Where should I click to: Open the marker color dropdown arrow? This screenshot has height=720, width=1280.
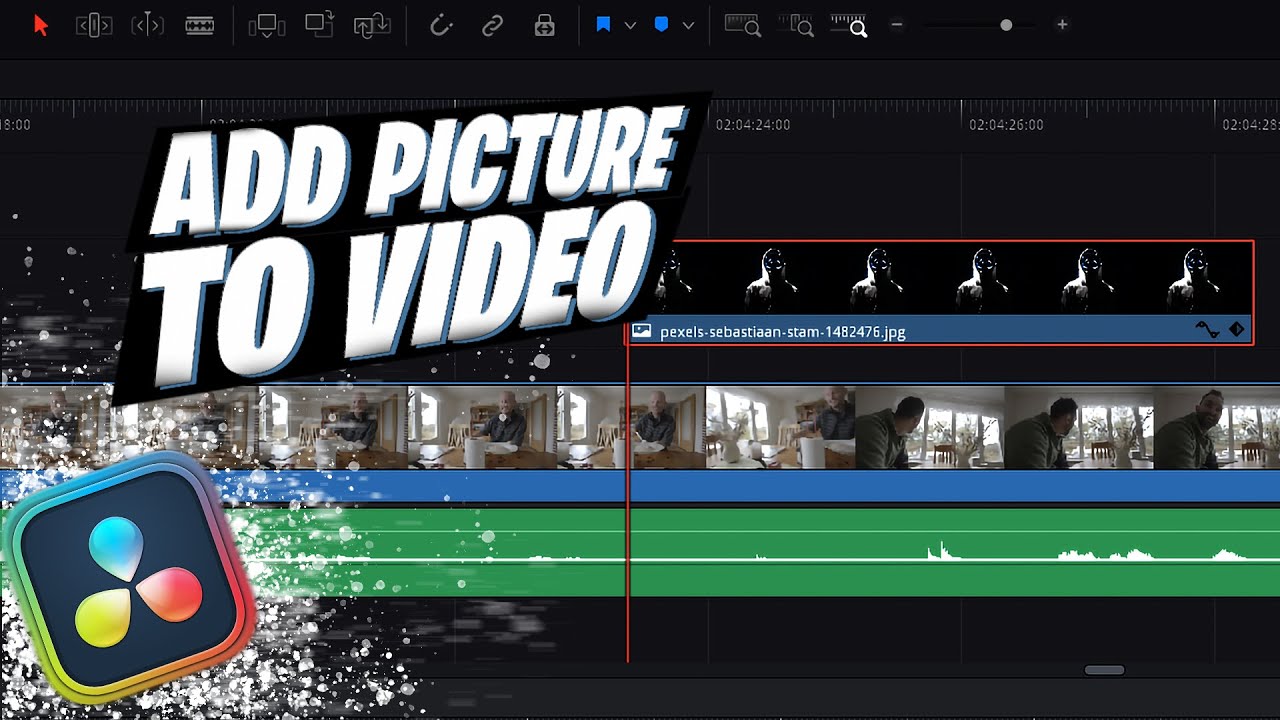pyautogui.click(x=688, y=26)
